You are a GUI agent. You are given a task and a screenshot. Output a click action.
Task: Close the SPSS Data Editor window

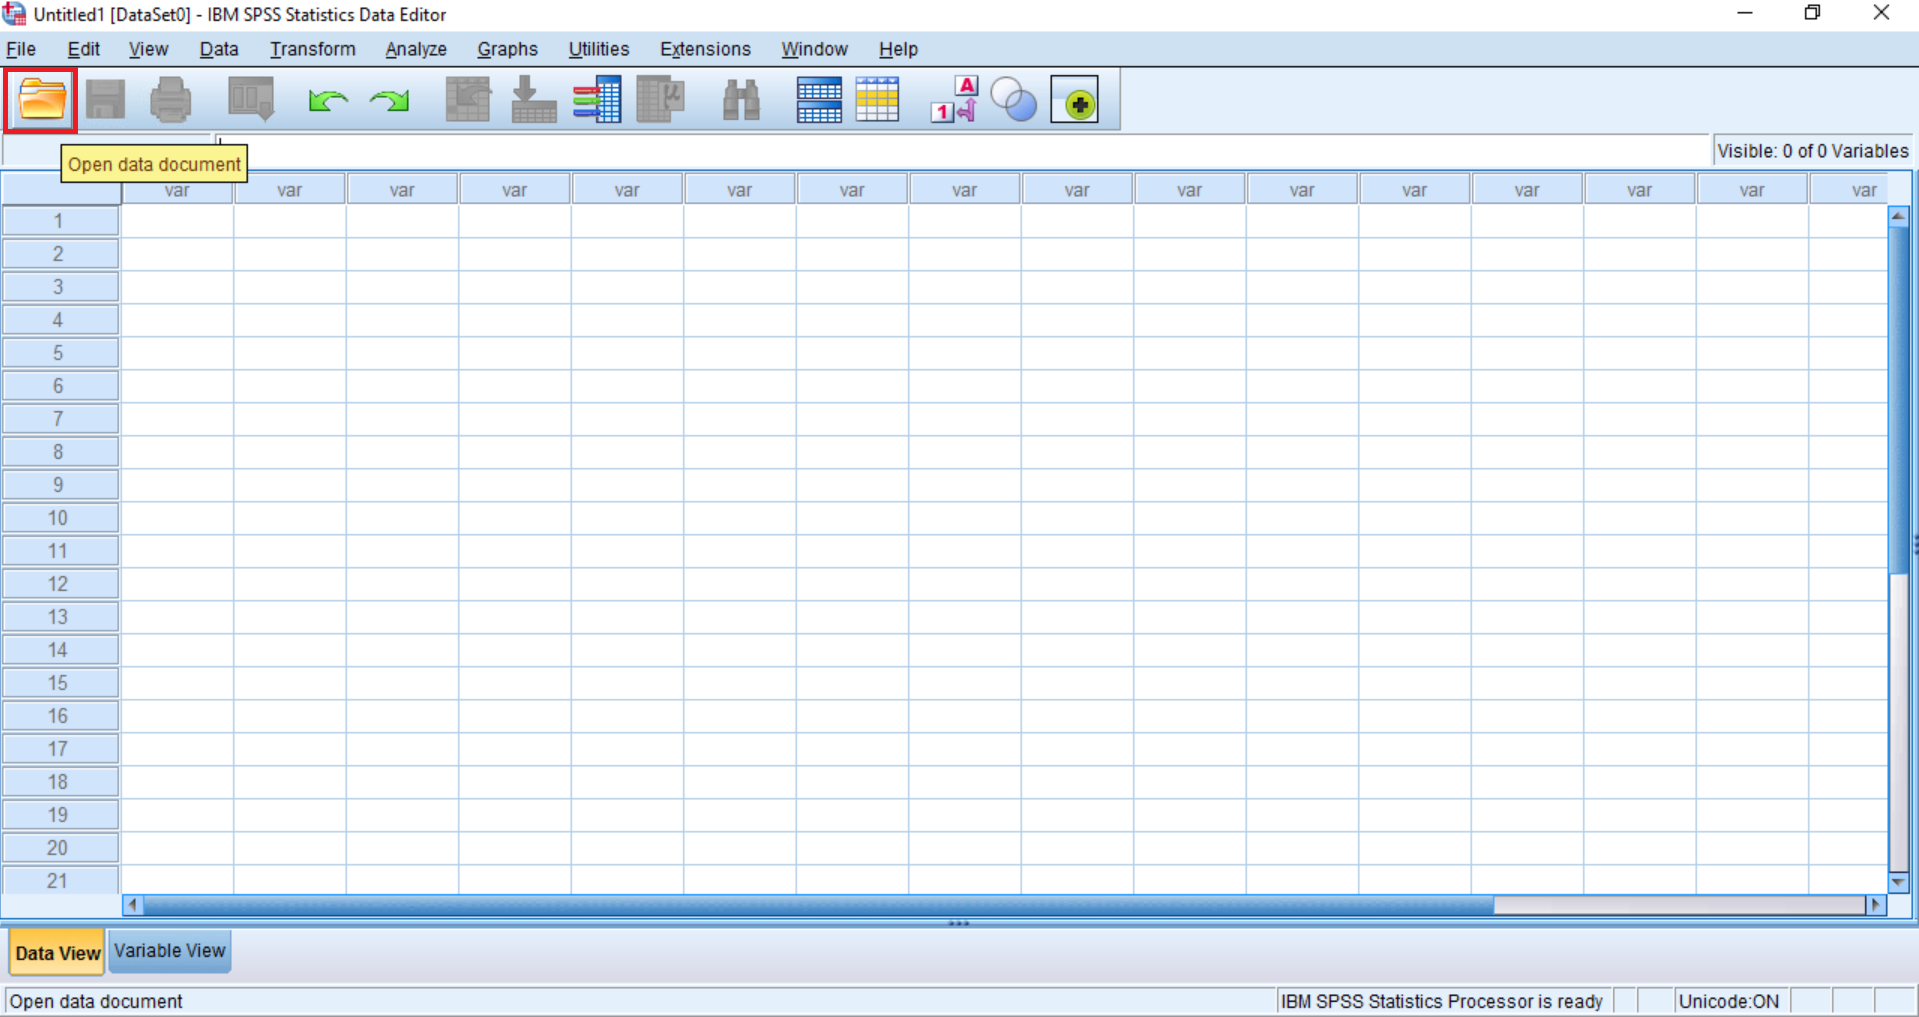tap(1881, 14)
